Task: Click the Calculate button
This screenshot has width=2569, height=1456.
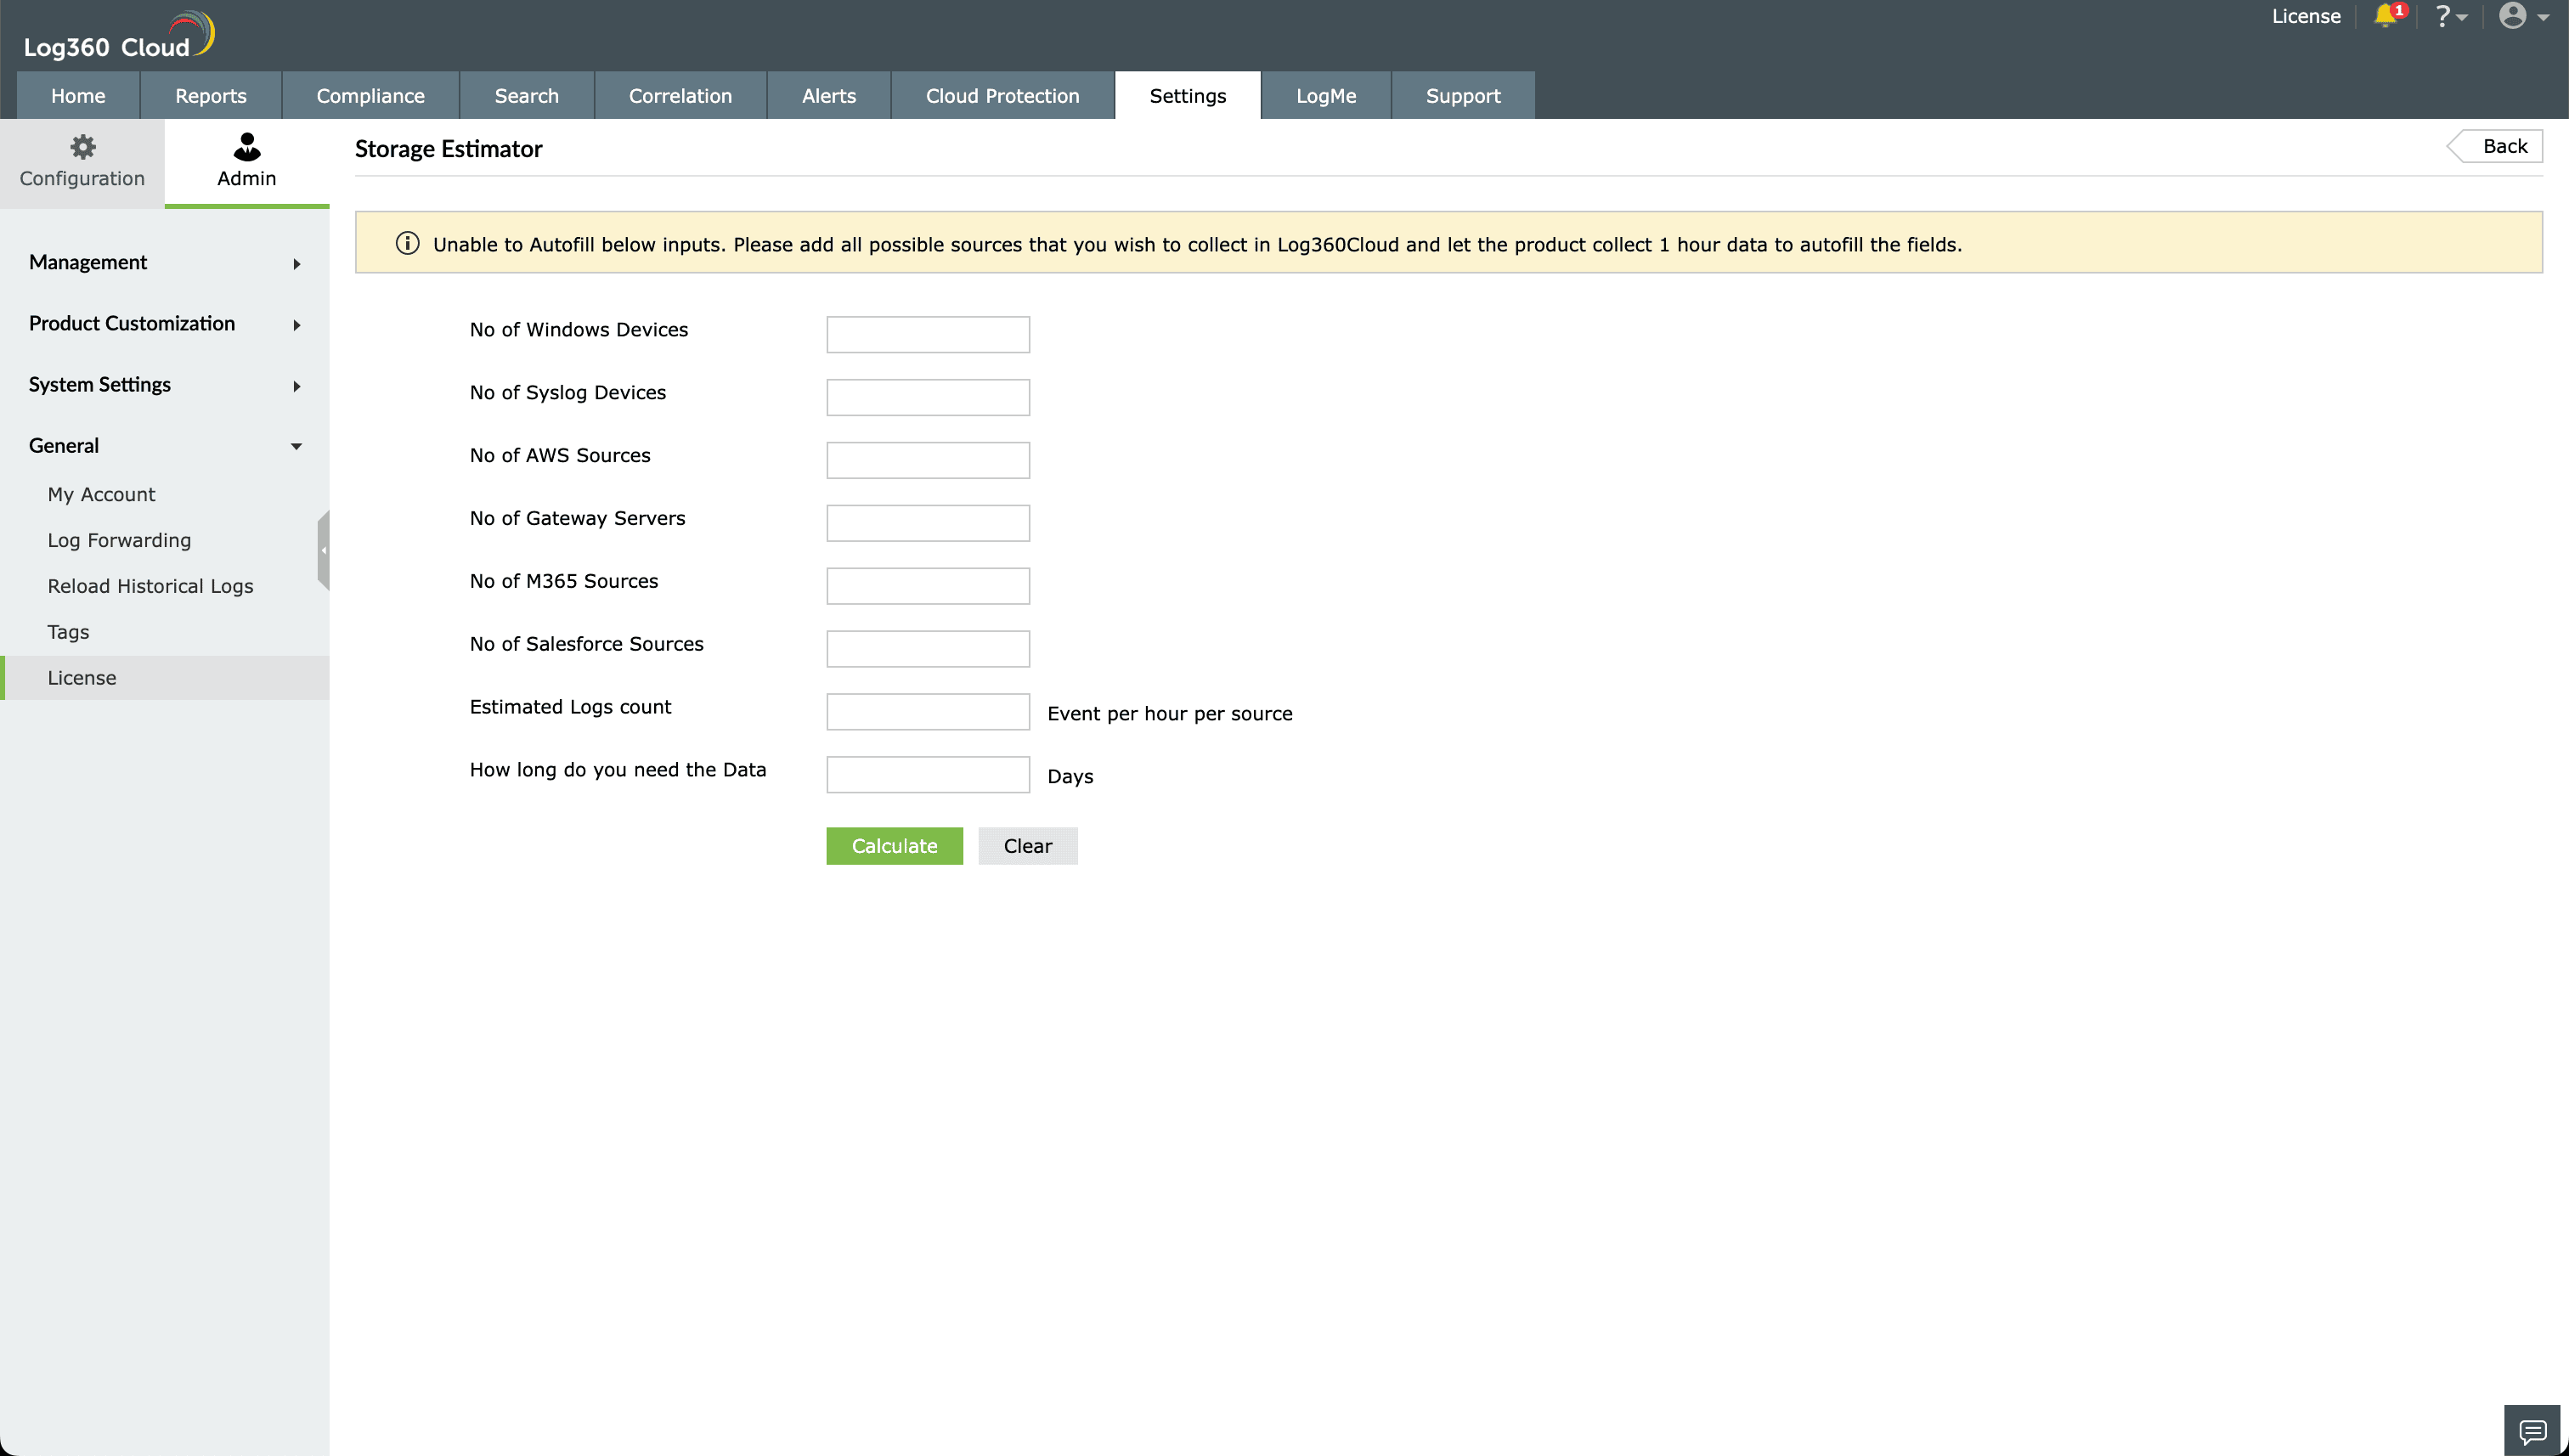Action: tap(894, 845)
